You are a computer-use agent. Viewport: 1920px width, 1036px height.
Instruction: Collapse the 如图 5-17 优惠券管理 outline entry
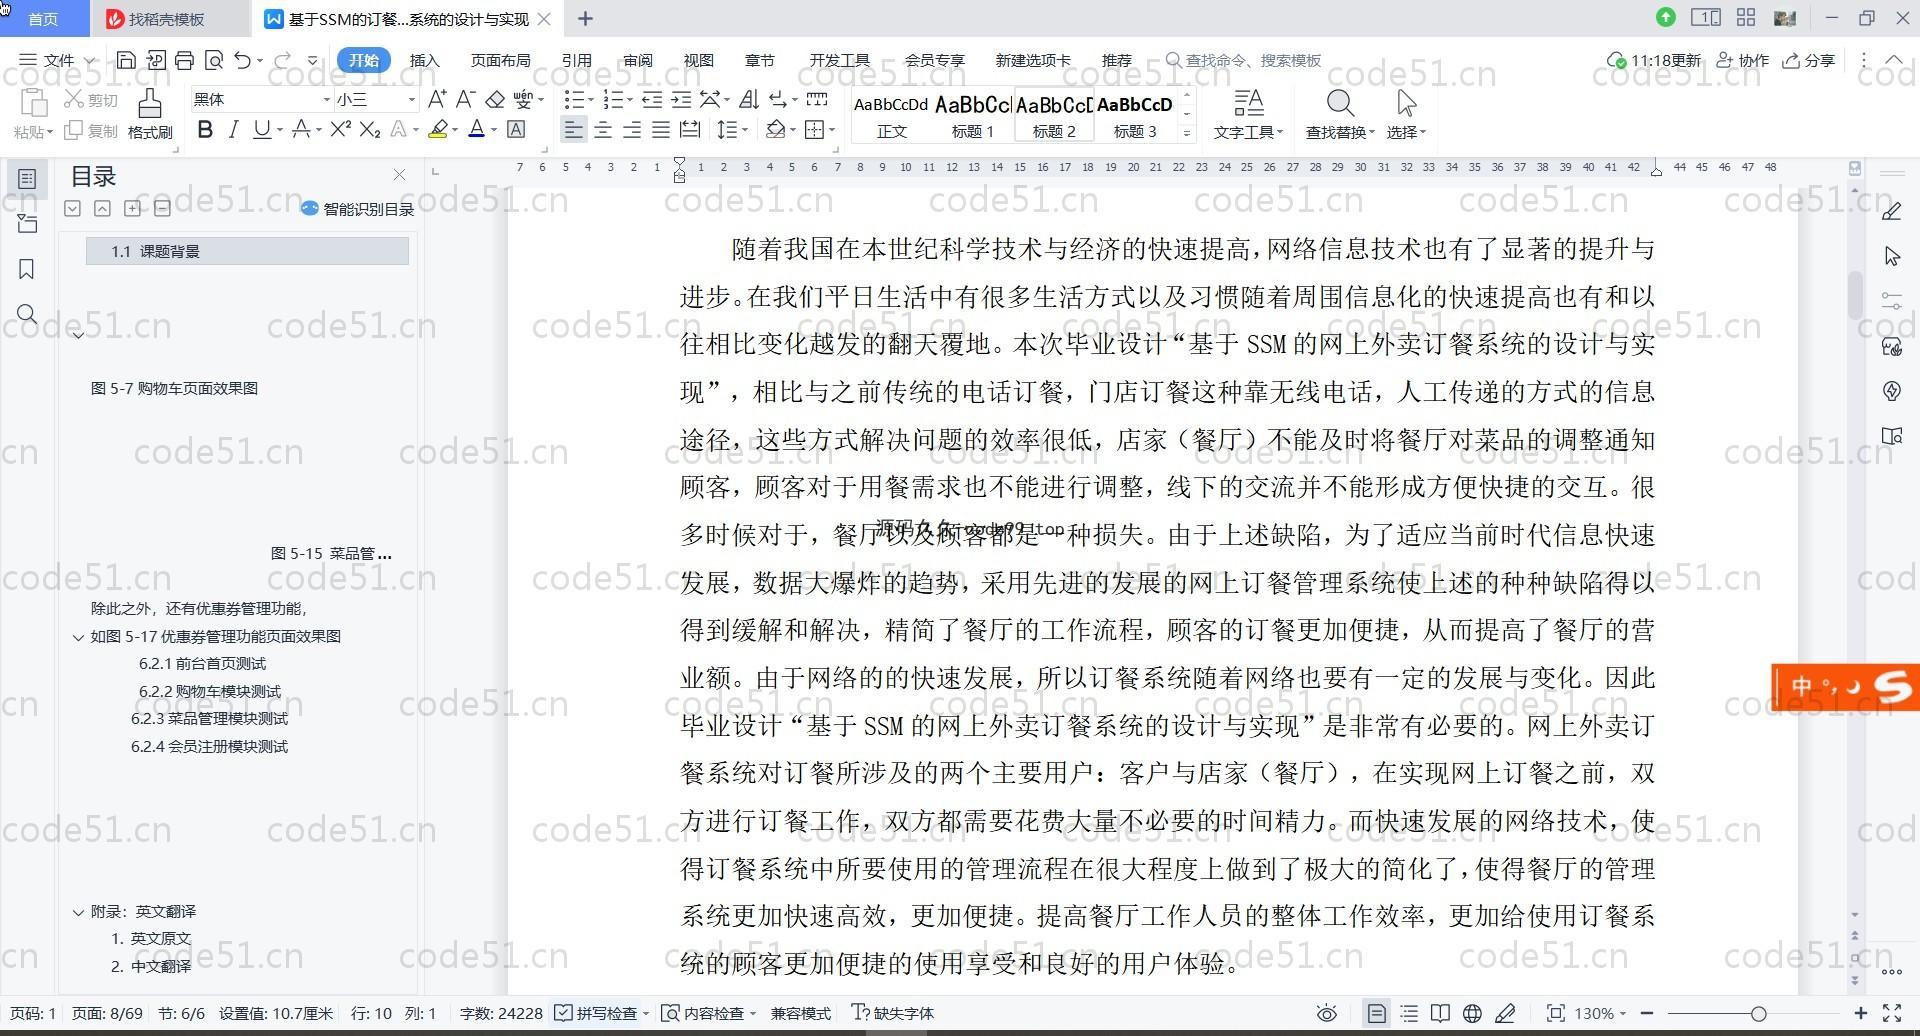[x=78, y=637]
